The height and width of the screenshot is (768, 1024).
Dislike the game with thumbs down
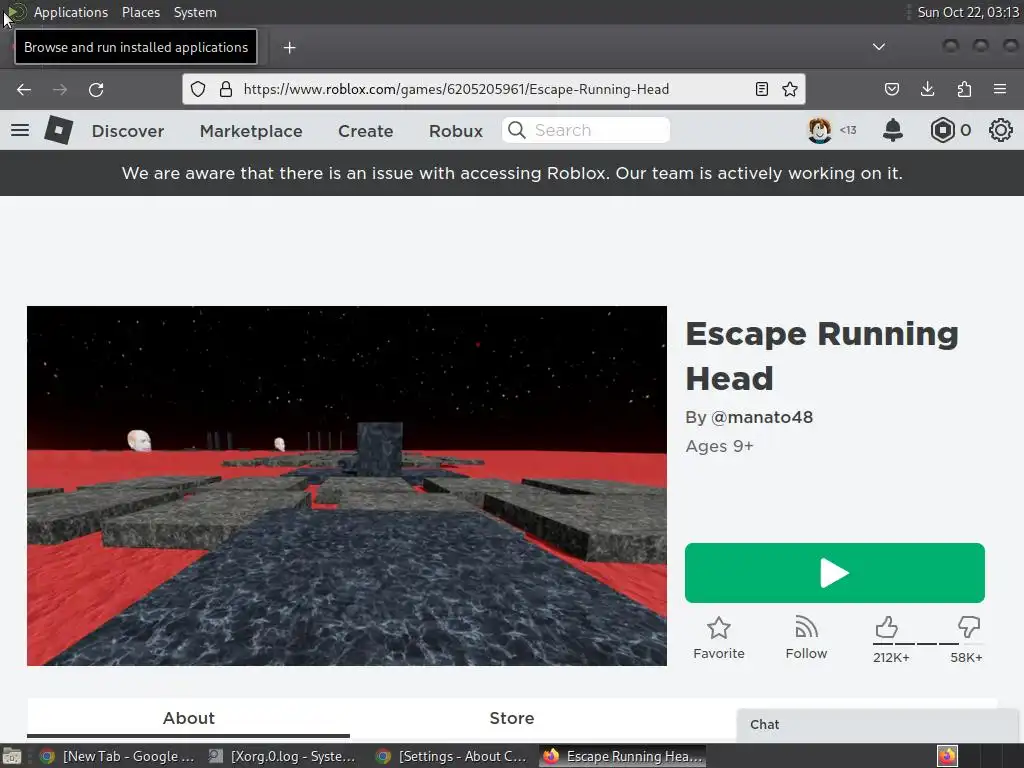[969, 628]
